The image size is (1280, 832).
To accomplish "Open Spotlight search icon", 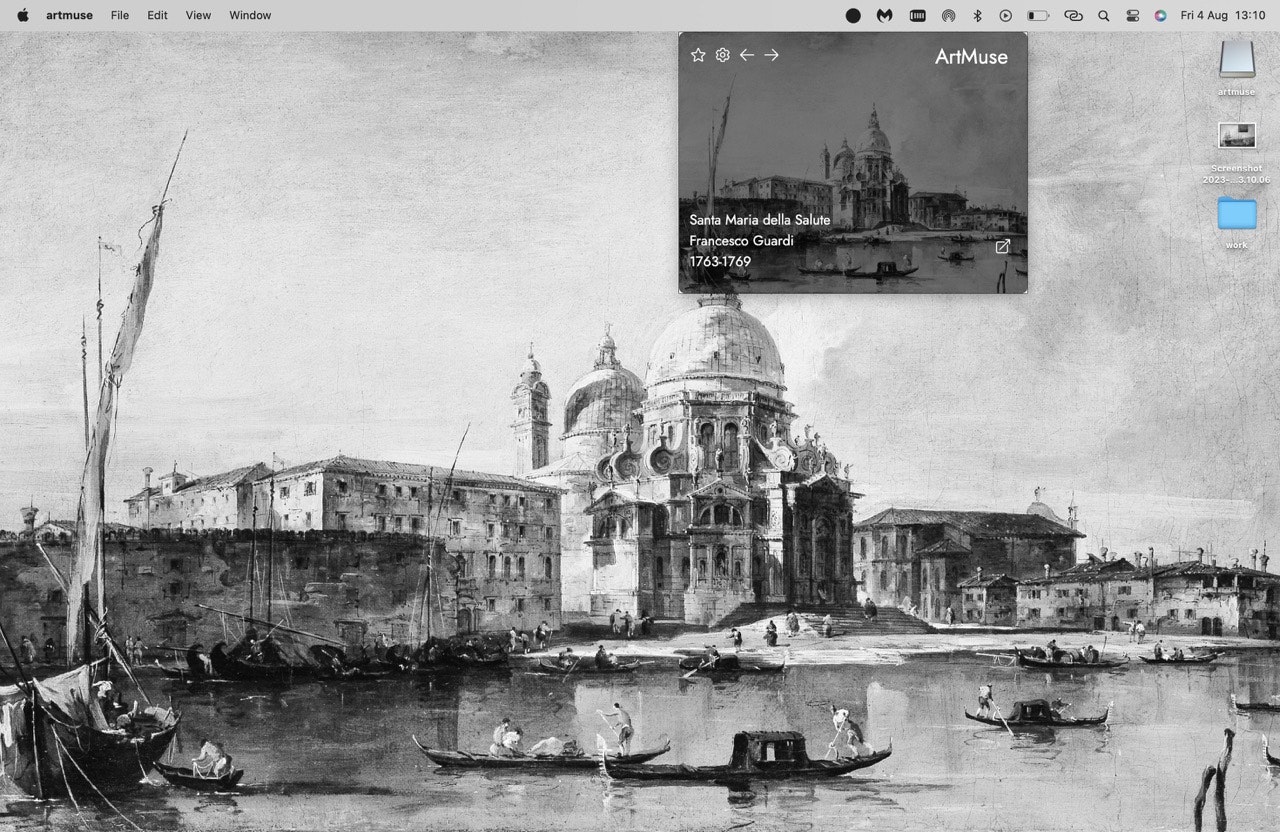I will pyautogui.click(x=1104, y=15).
